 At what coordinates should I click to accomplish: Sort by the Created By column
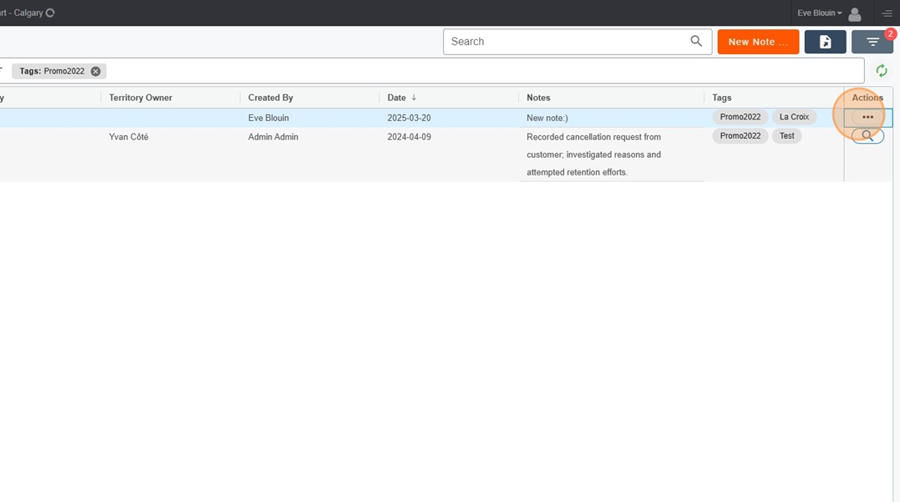[x=270, y=98]
